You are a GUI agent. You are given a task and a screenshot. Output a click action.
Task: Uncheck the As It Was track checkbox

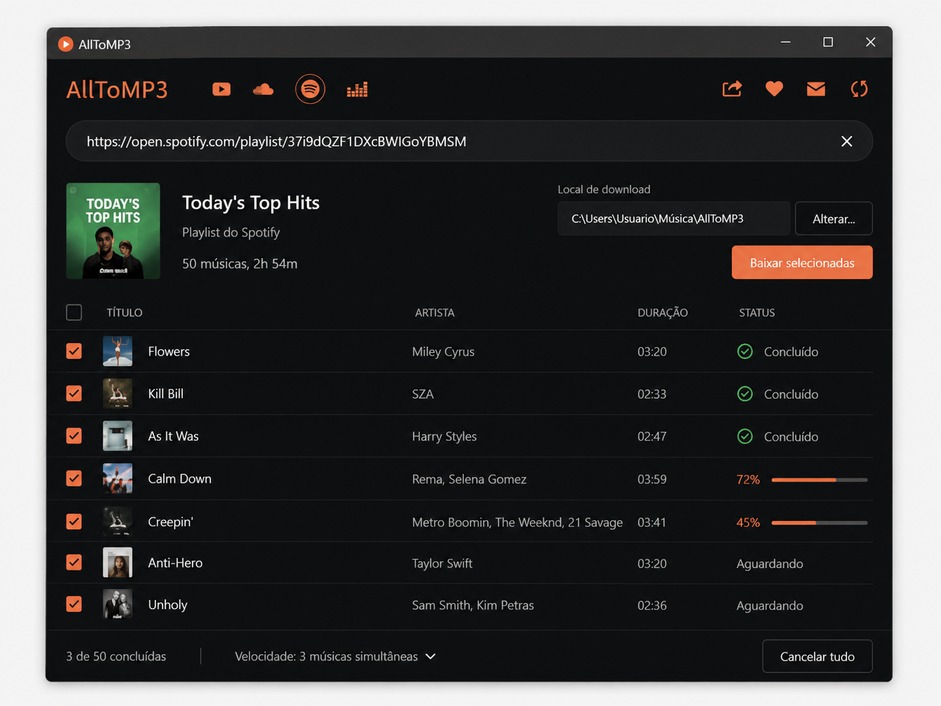[x=74, y=436]
